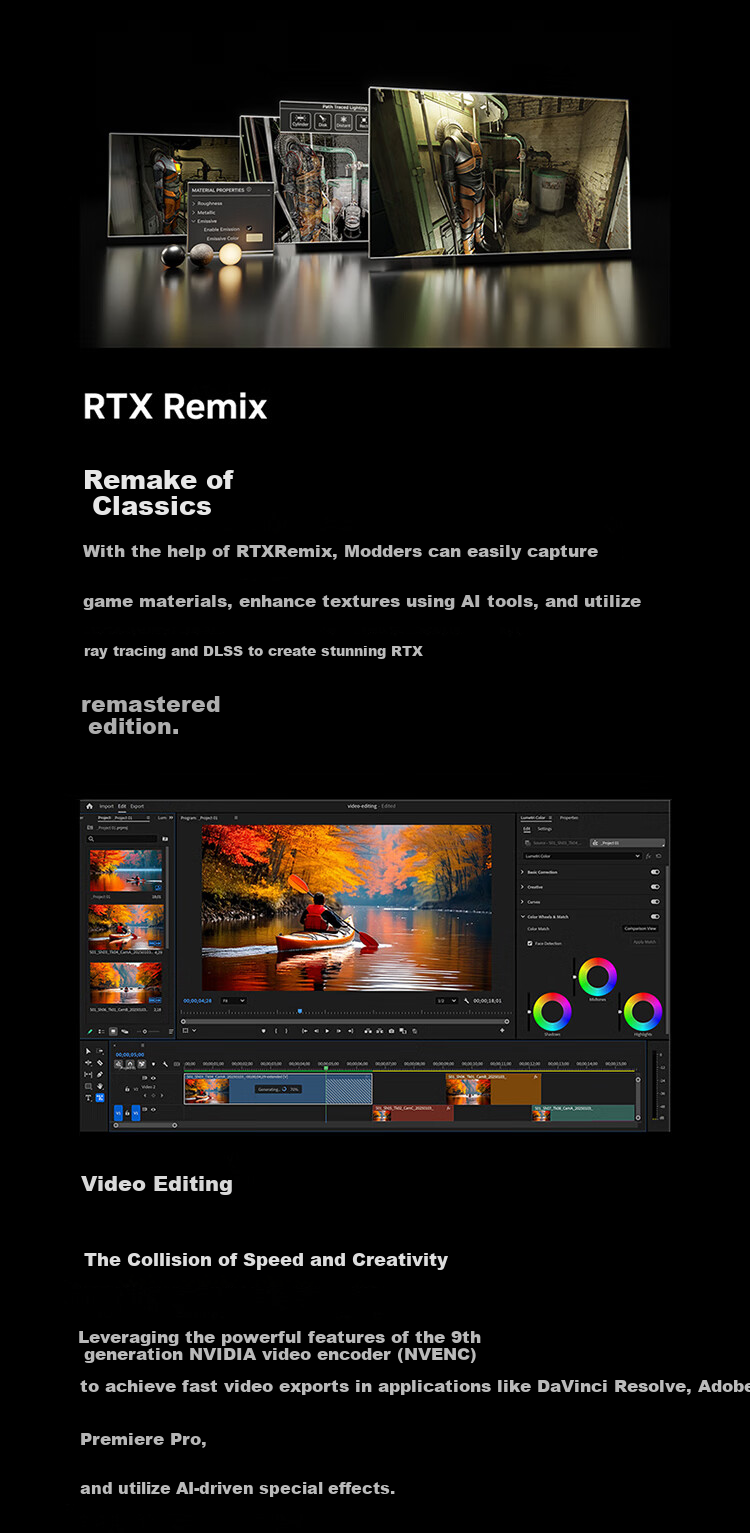Screen dimensions: 750x1533
Task: Open the Settings tab in Lumetri panel
Action: coord(545,829)
